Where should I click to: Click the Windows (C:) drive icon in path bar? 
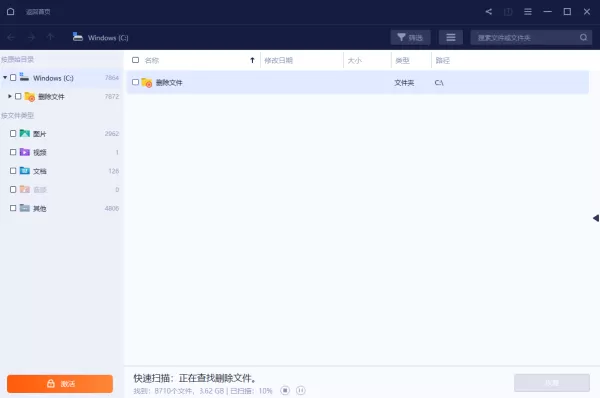78,37
